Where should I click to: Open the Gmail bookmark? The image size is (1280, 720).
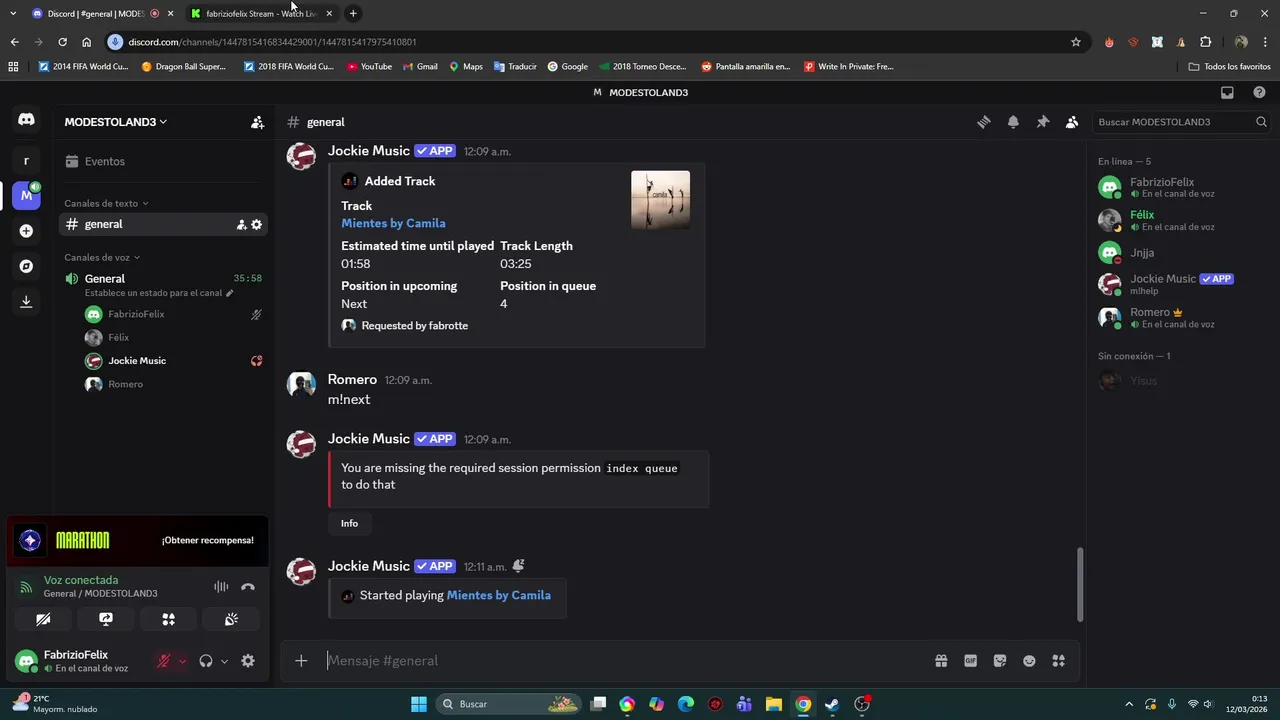tap(420, 67)
